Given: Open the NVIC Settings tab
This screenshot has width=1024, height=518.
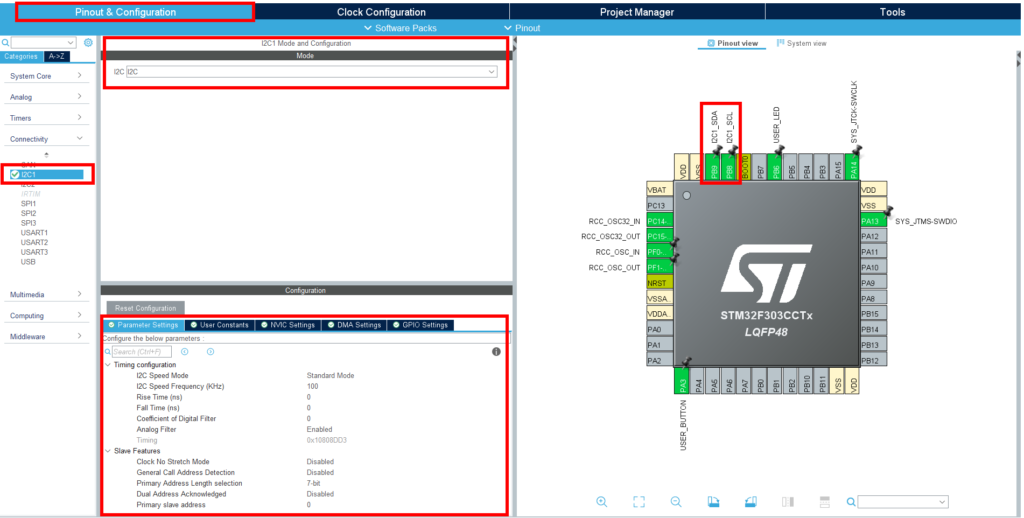Looking at the screenshot, I should tap(289, 325).
